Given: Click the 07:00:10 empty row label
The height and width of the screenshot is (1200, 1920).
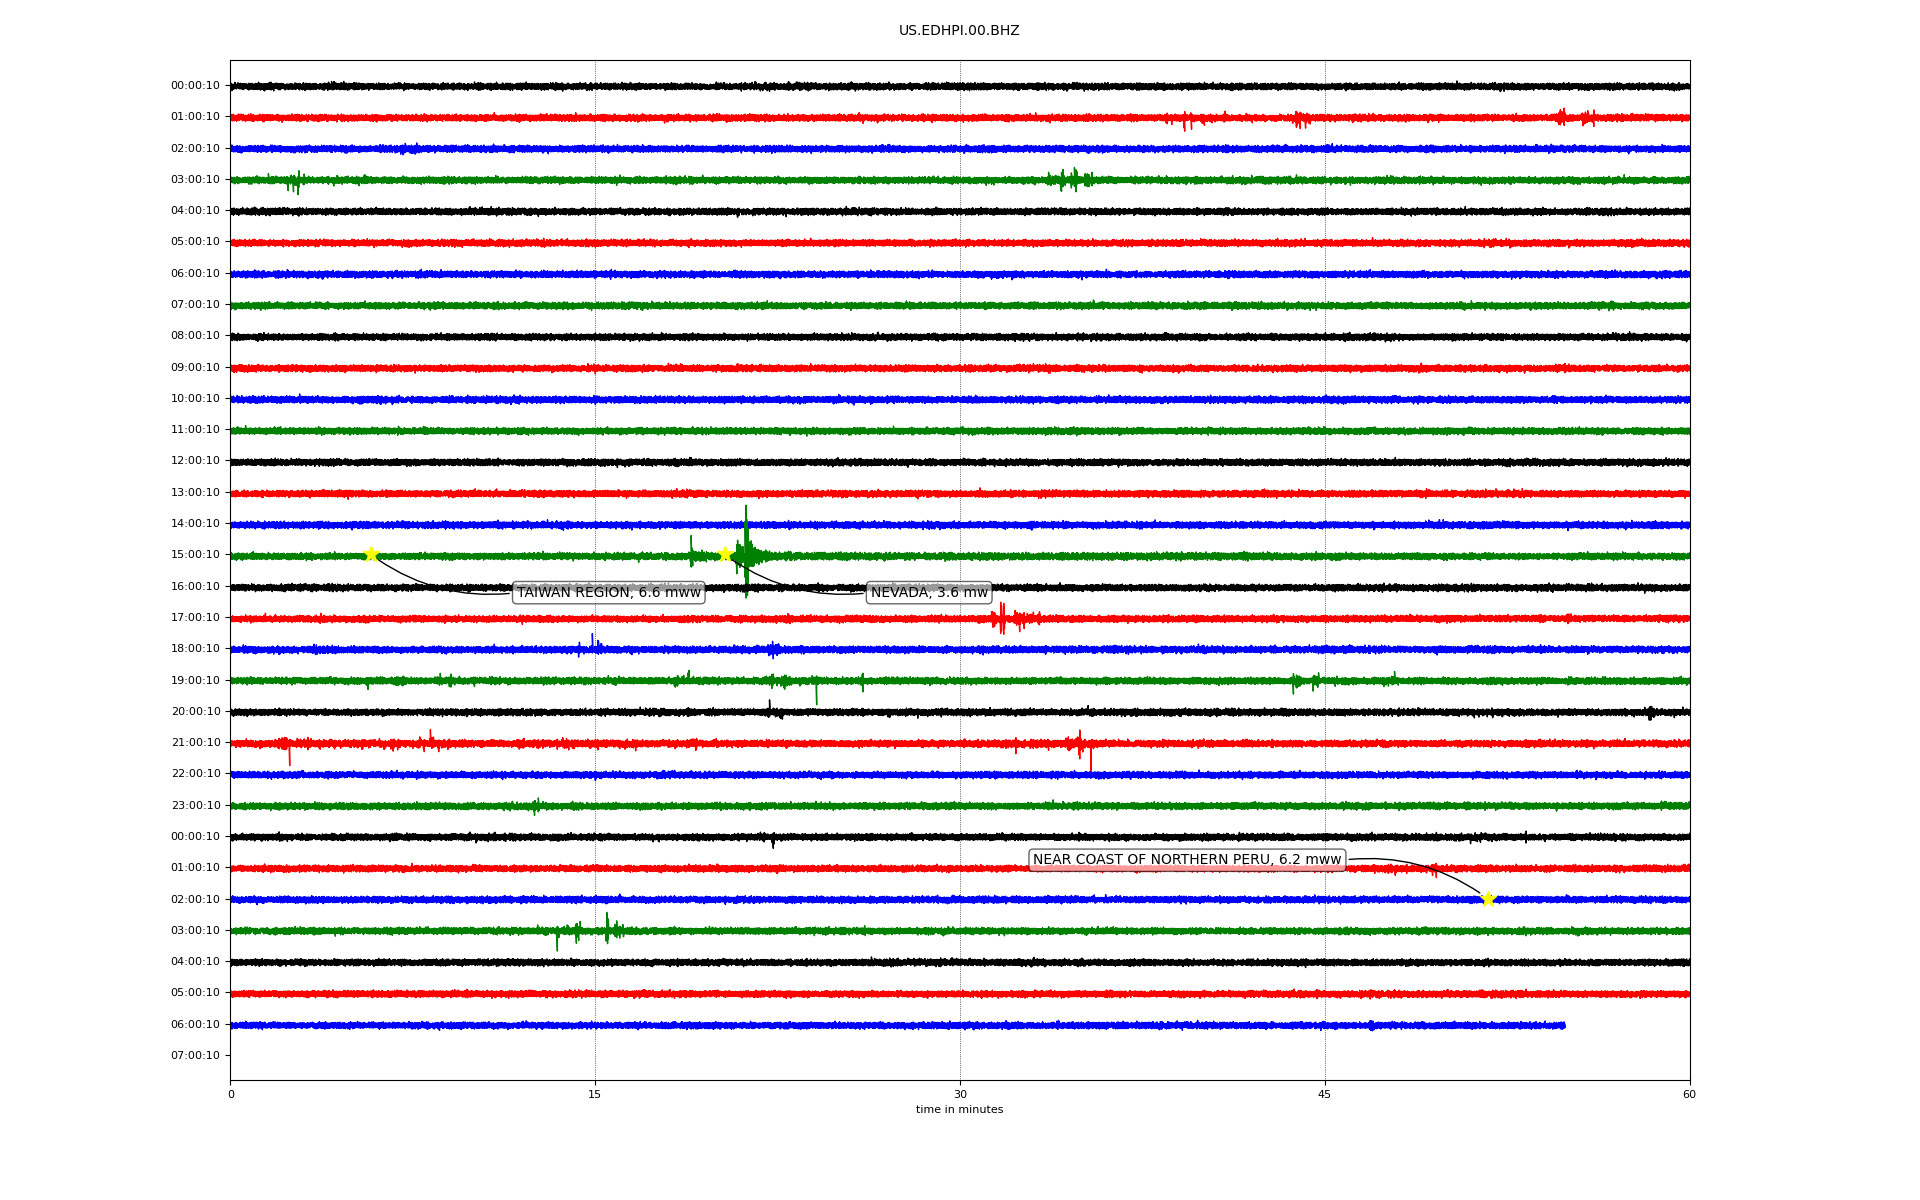Looking at the screenshot, I should (x=195, y=1056).
